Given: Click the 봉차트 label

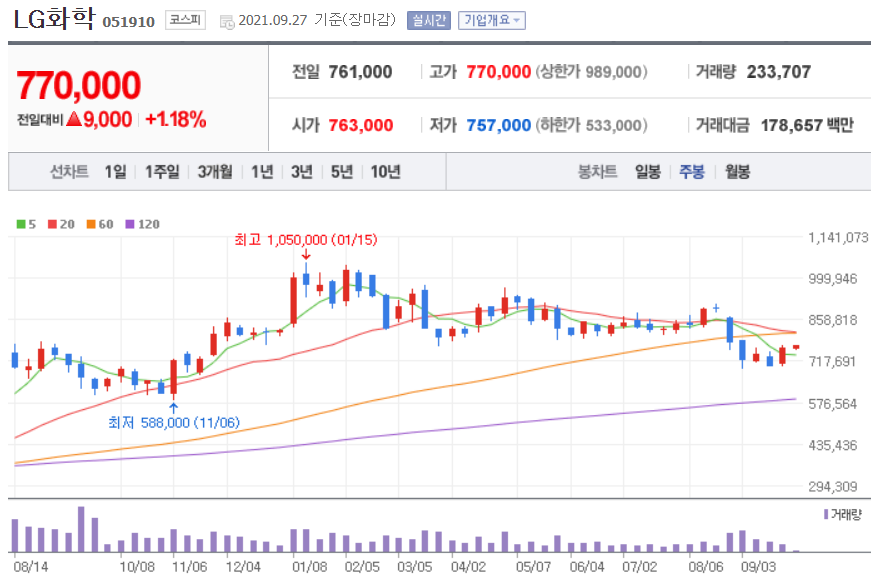Looking at the screenshot, I should pyautogui.click(x=598, y=172).
